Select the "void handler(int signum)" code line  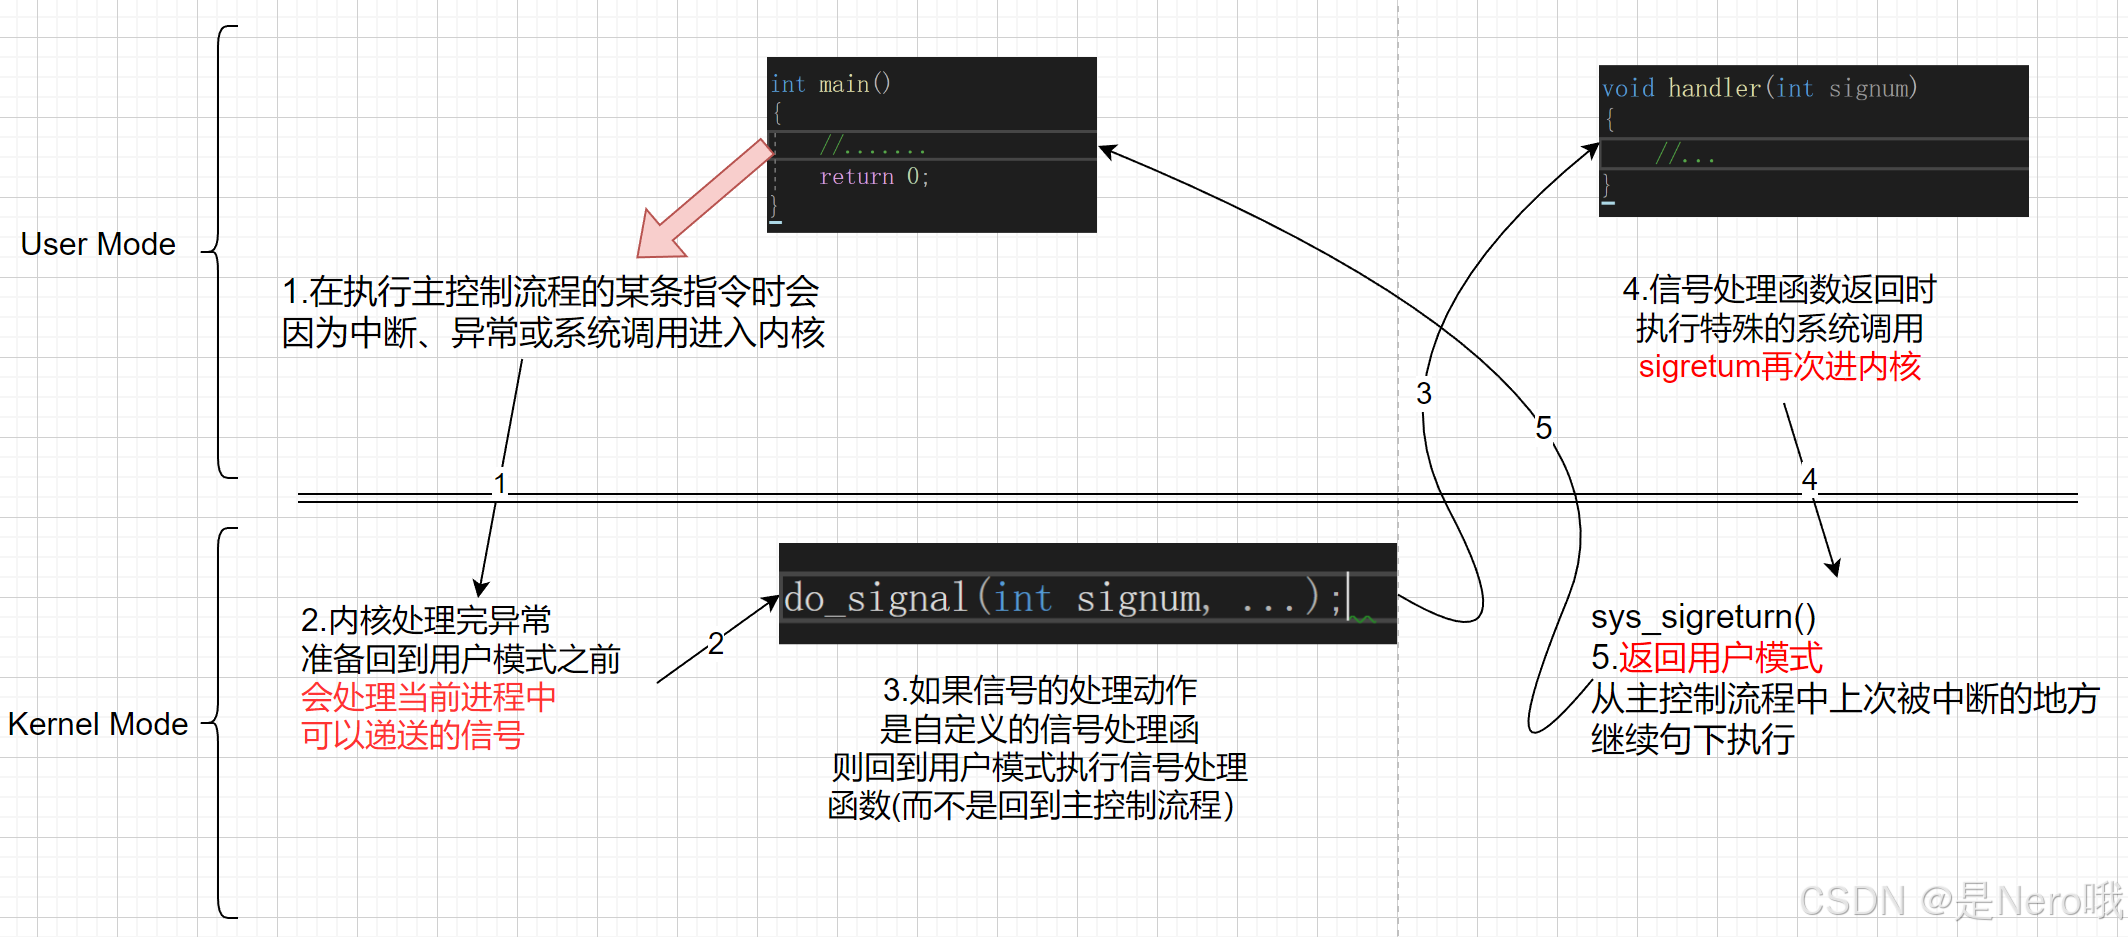pos(1759,88)
